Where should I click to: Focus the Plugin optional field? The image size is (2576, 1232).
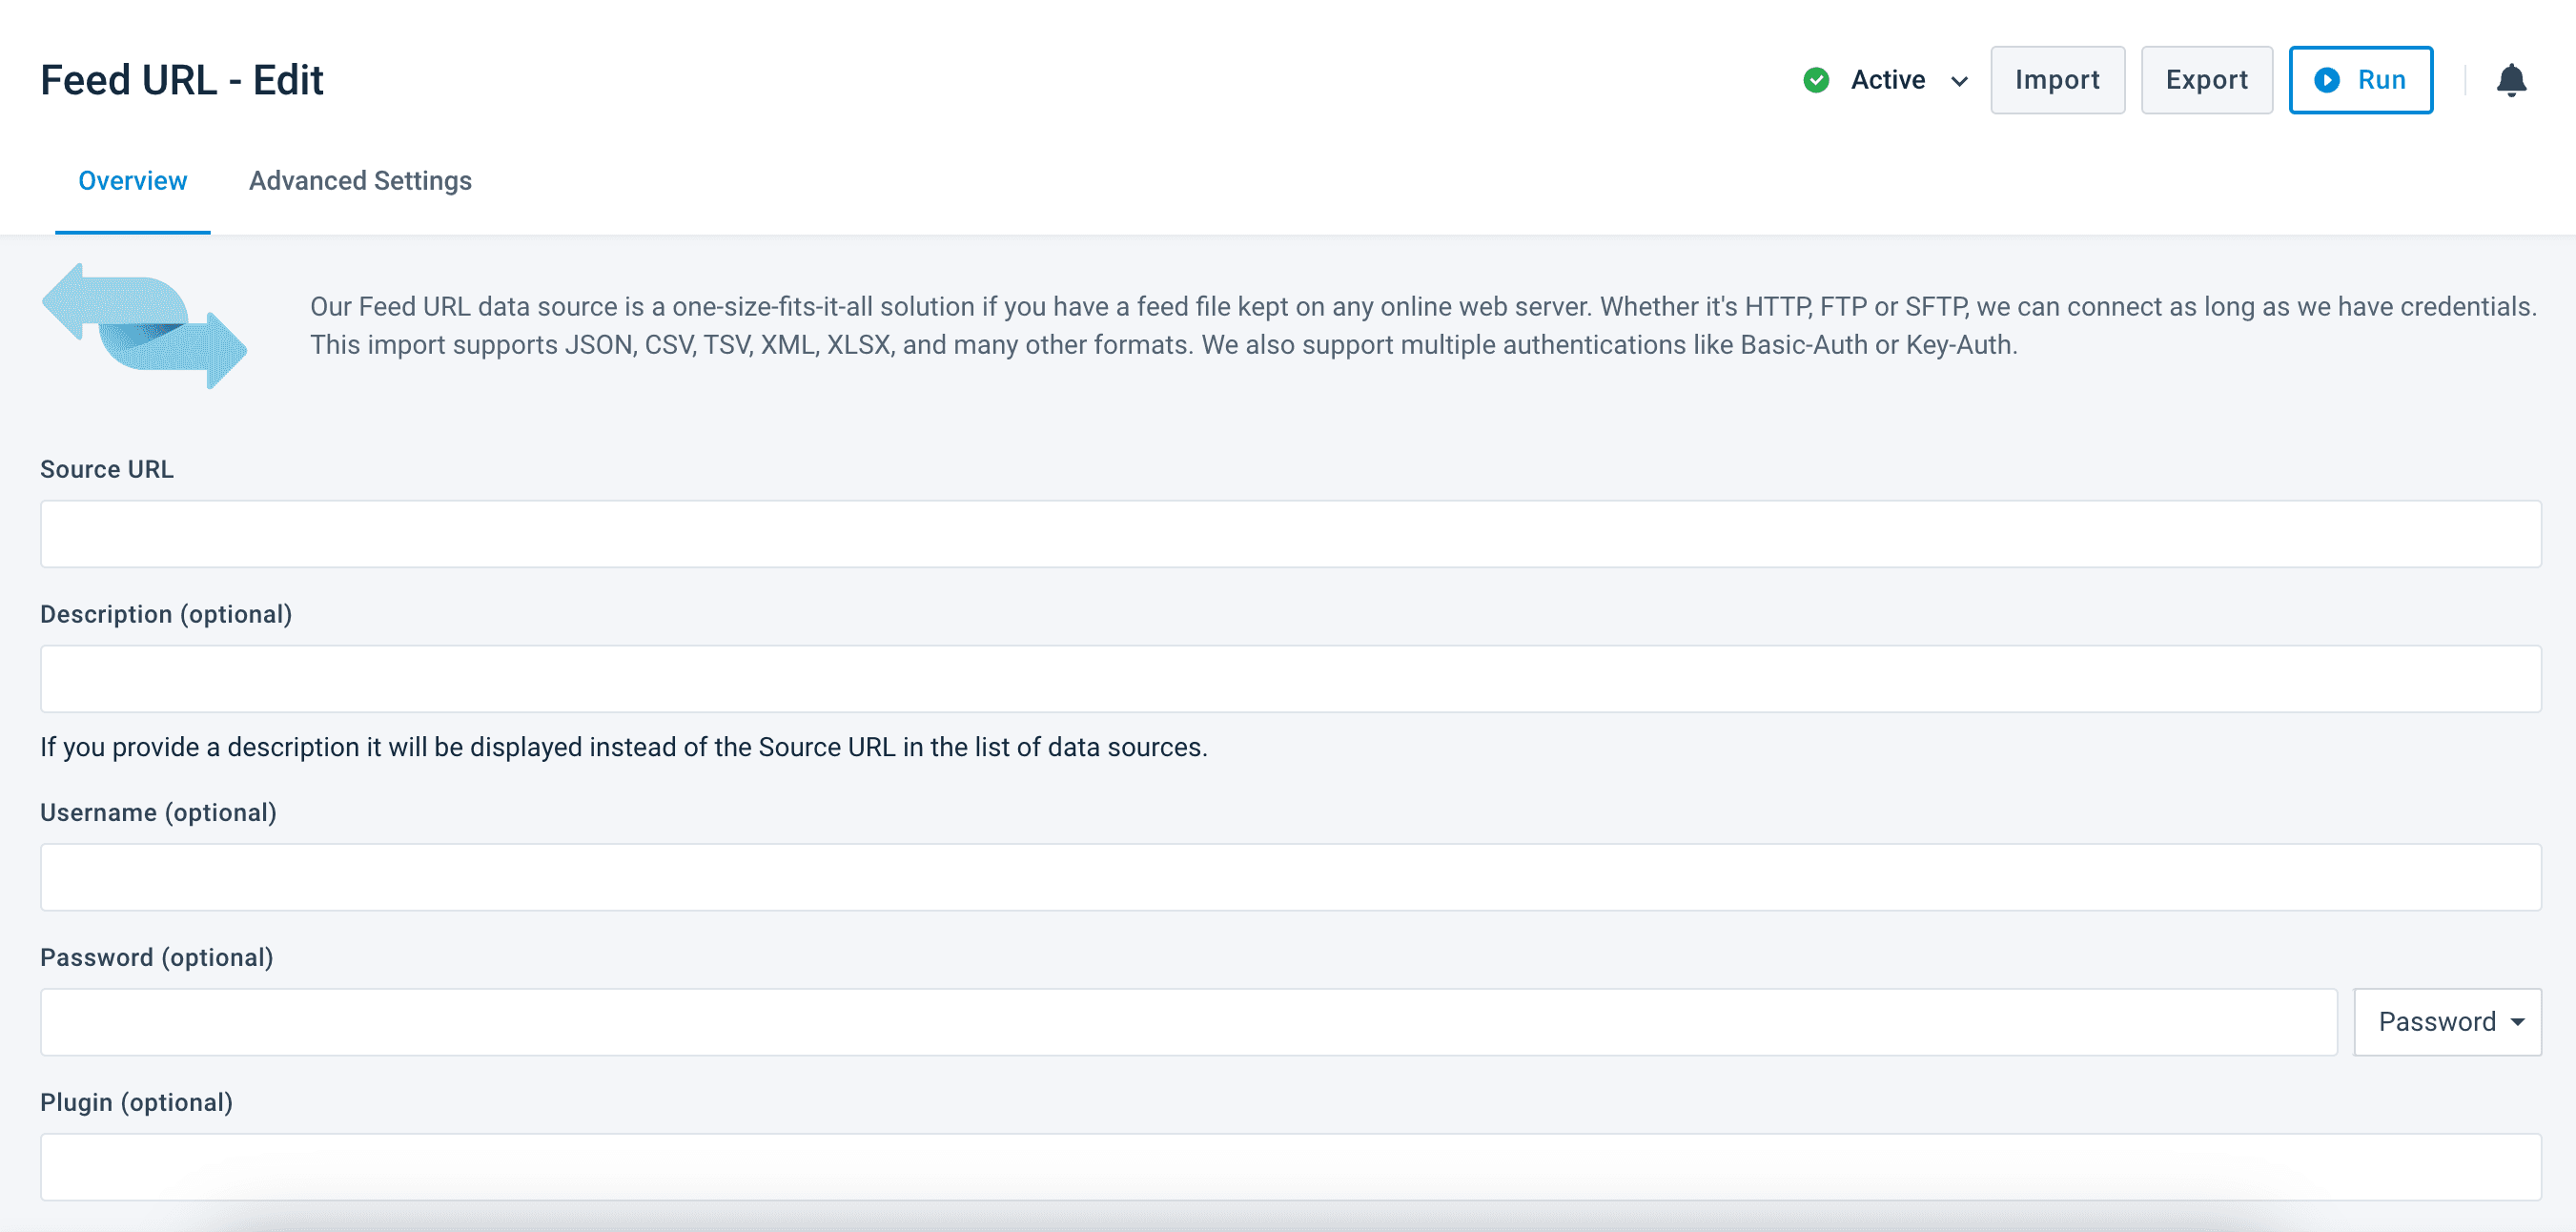coord(1290,1166)
